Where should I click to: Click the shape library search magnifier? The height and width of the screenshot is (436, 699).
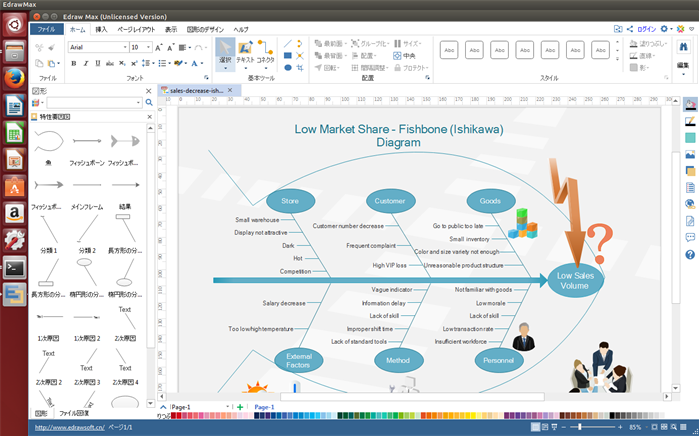(x=149, y=102)
